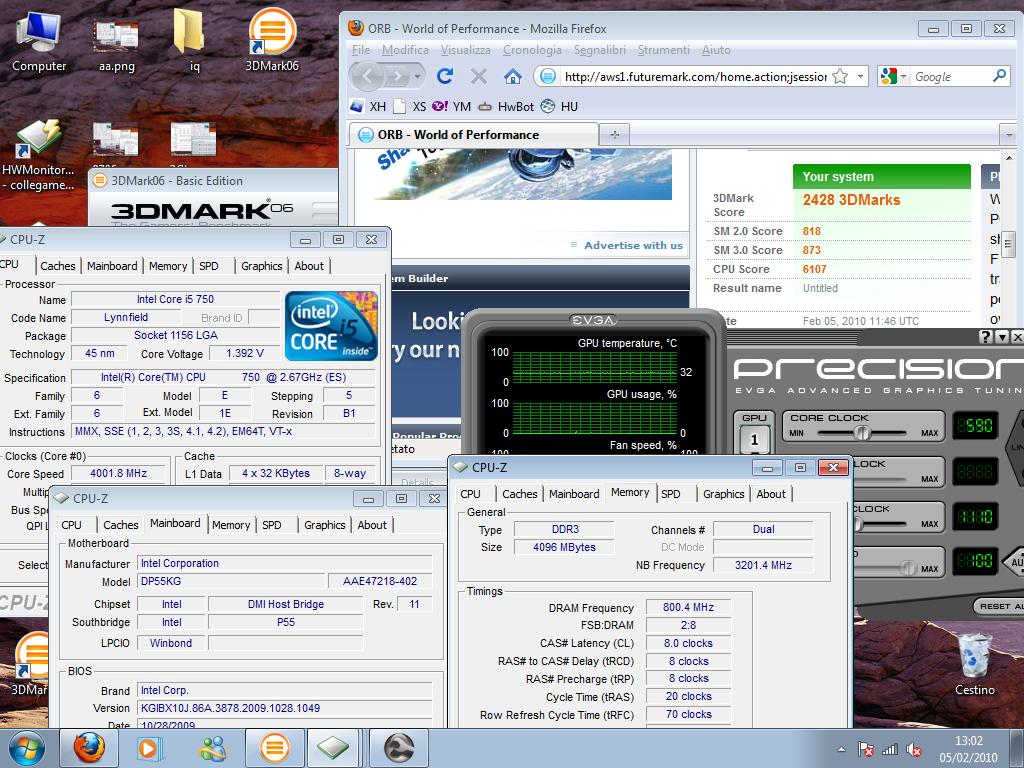The width and height of the screenshot is (1024, 768).
Task: Open search engine selector dropdown
Action: point(904,76)
